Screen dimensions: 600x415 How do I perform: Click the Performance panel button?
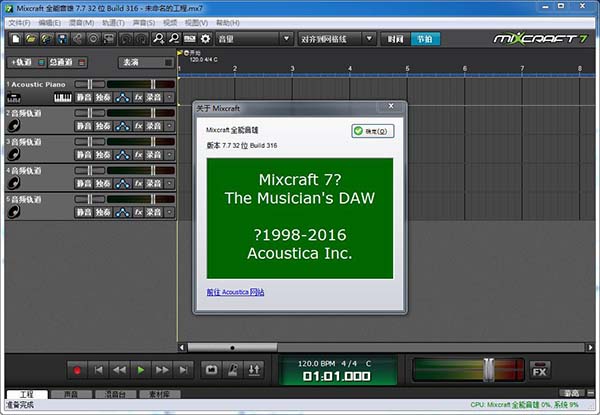[146, 62]
